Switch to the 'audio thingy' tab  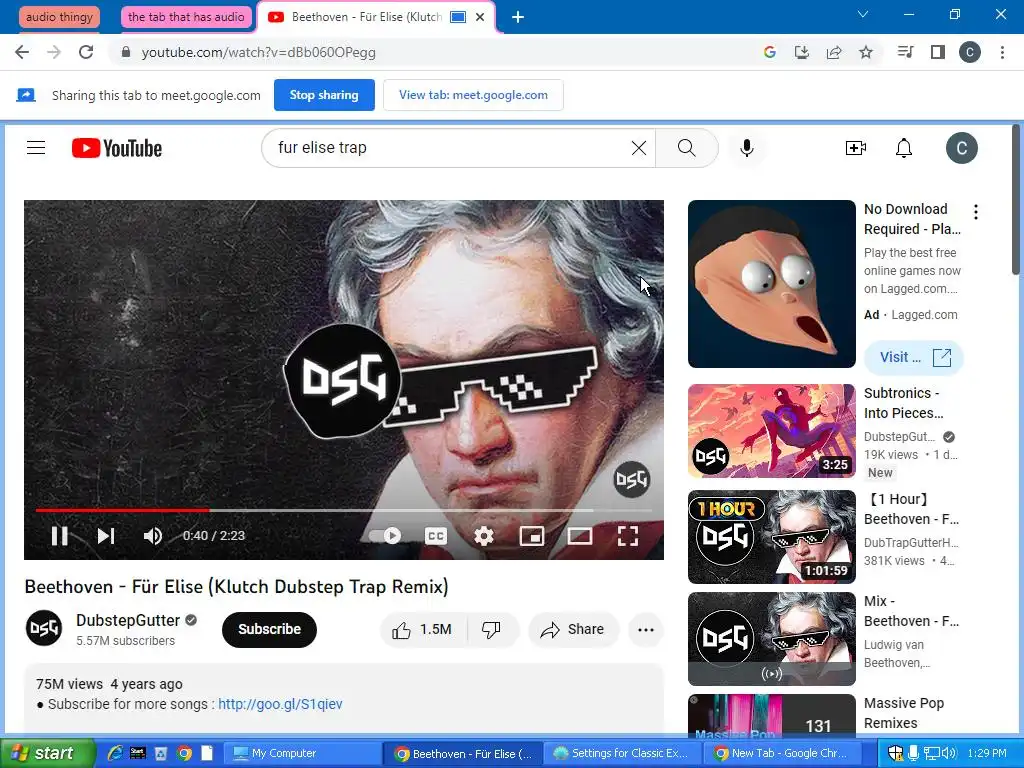click(59, 17)
